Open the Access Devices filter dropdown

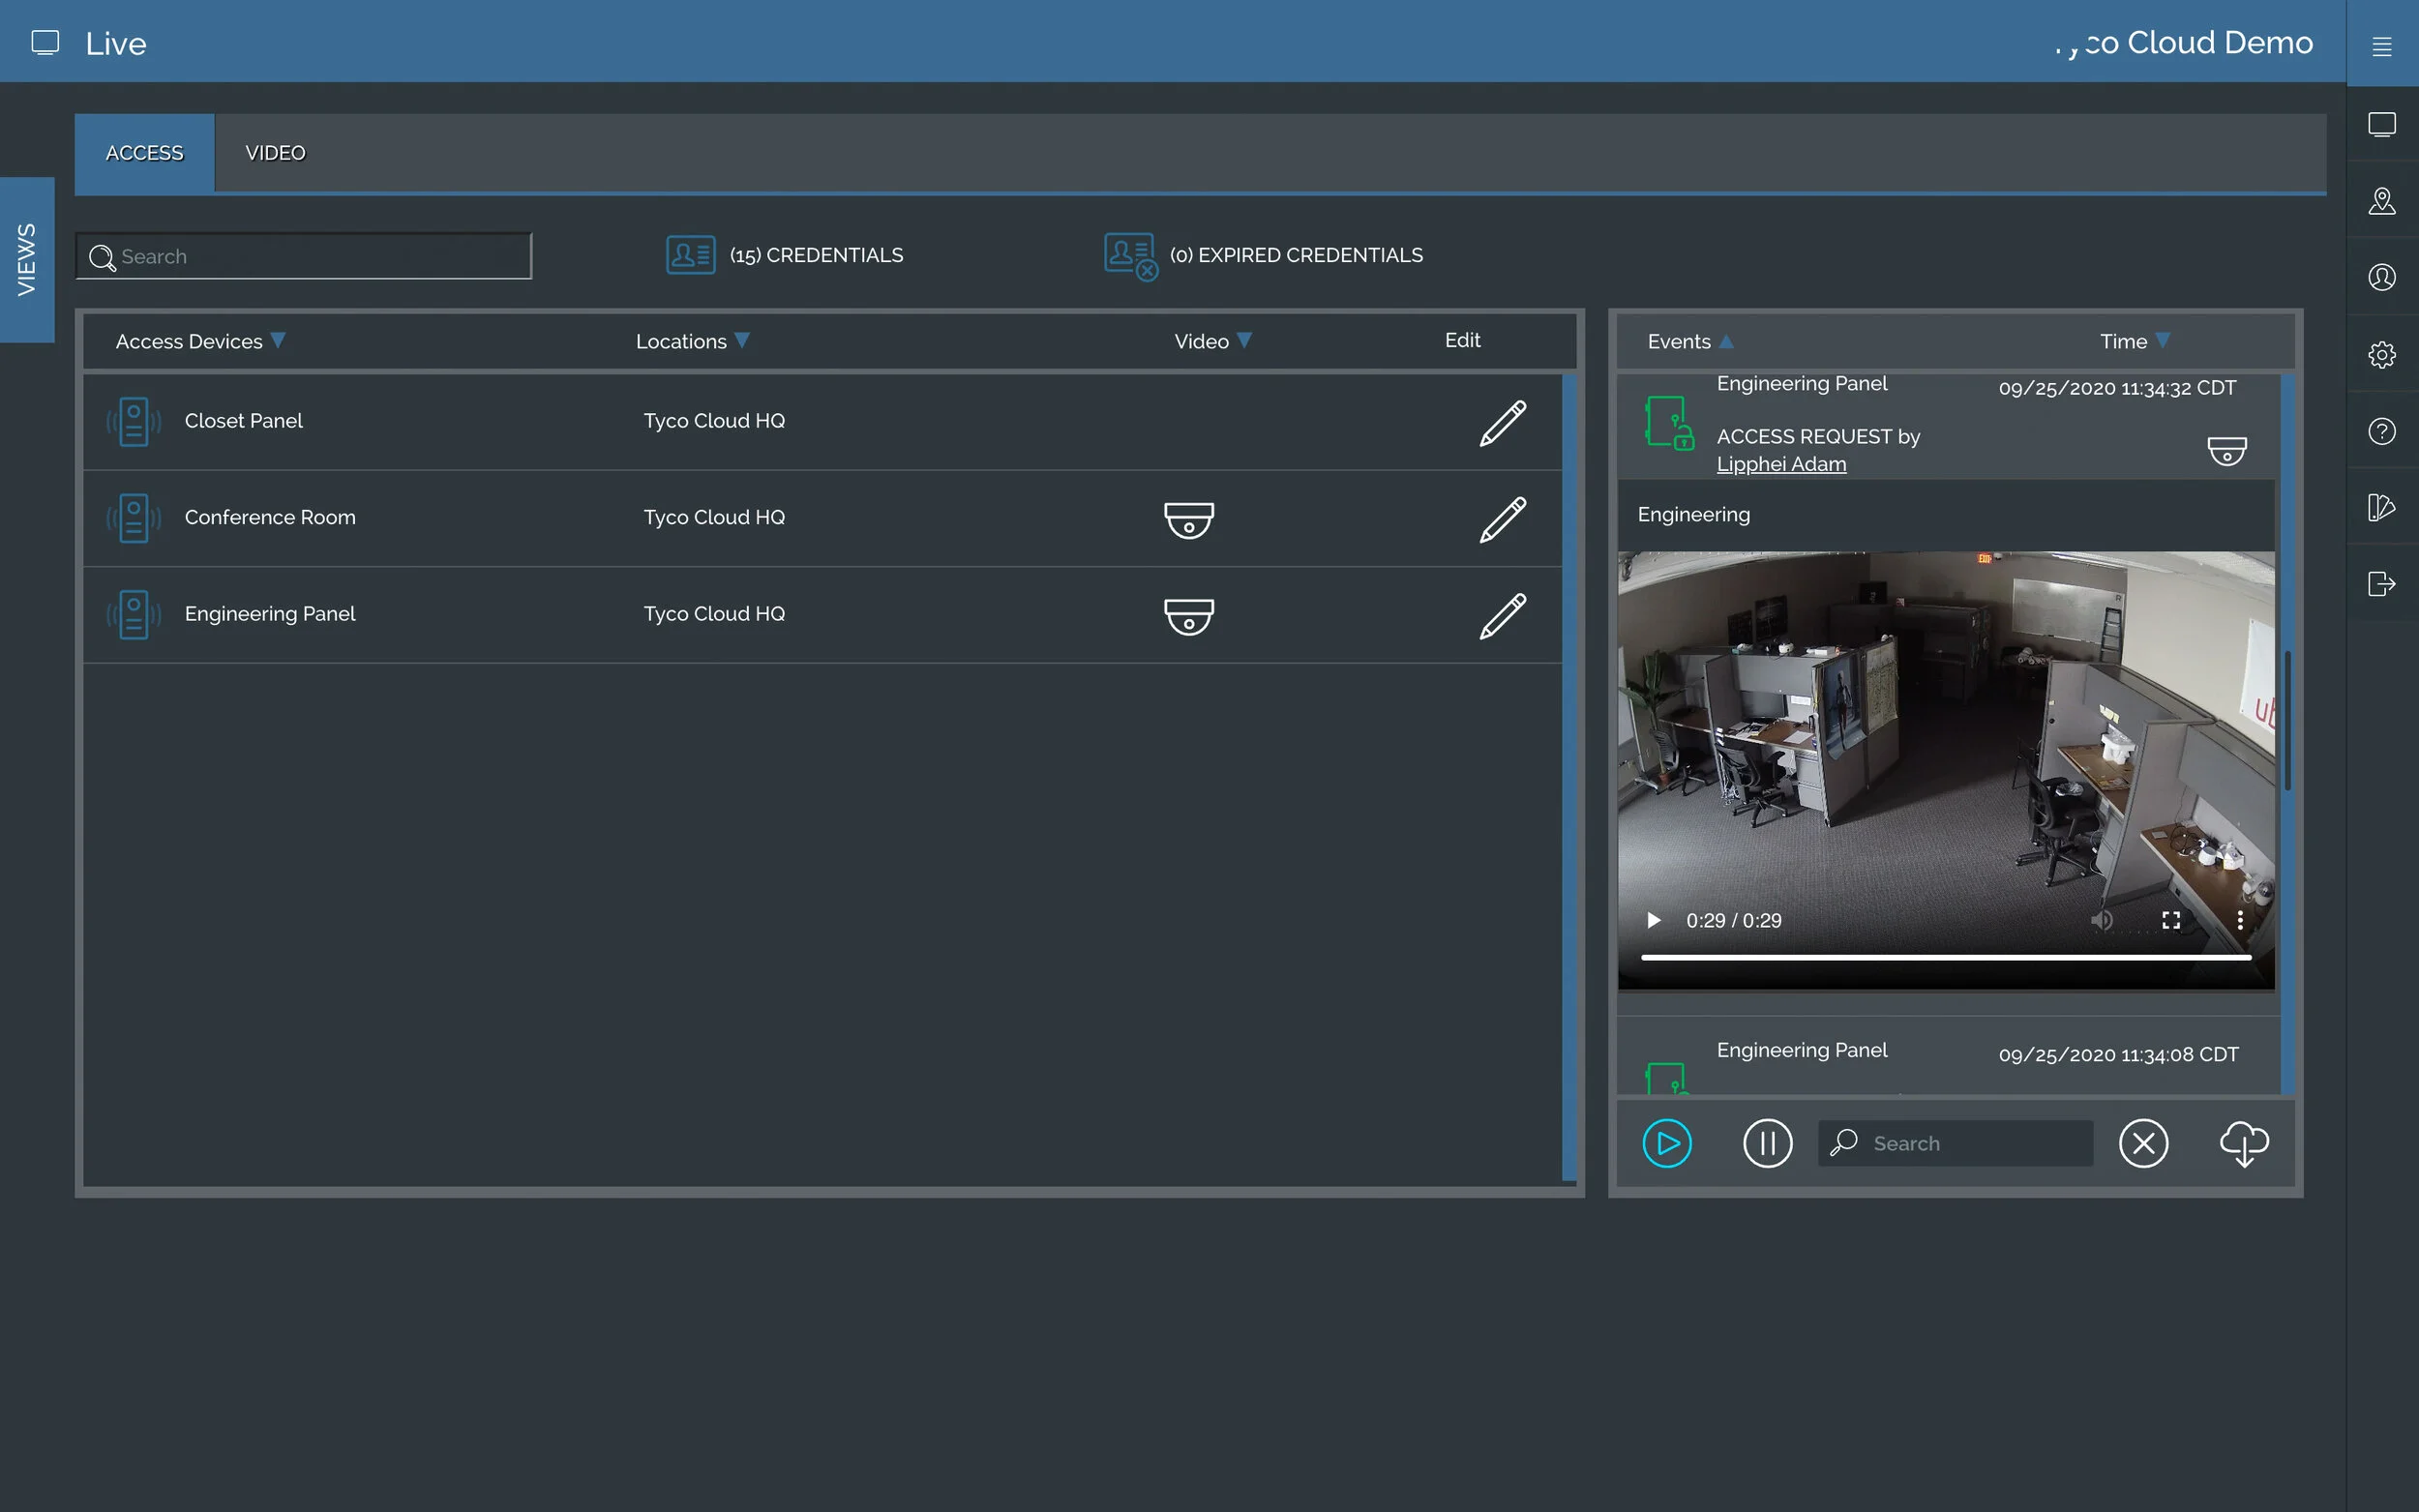pos(279,340)
